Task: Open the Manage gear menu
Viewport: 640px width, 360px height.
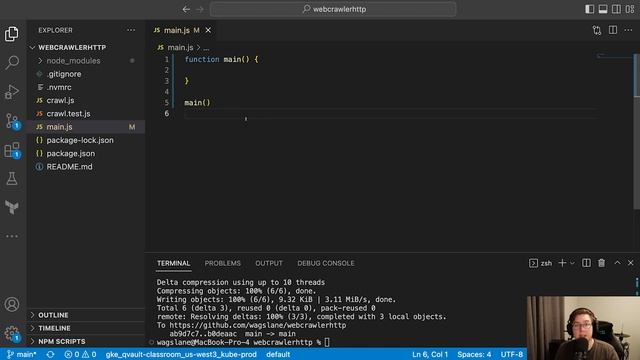Action: tap(12, 333)
